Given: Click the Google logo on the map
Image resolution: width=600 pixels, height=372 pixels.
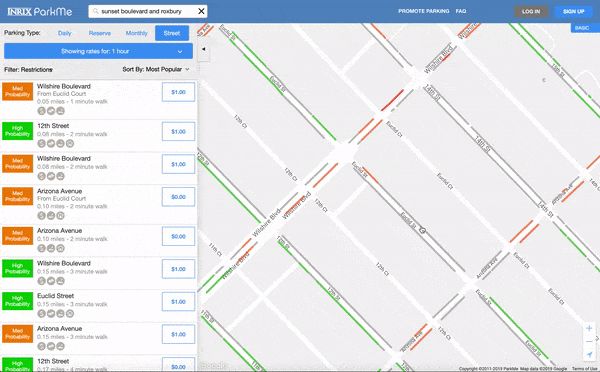Looking at the screenshot, I should click(x=213, y=365).
